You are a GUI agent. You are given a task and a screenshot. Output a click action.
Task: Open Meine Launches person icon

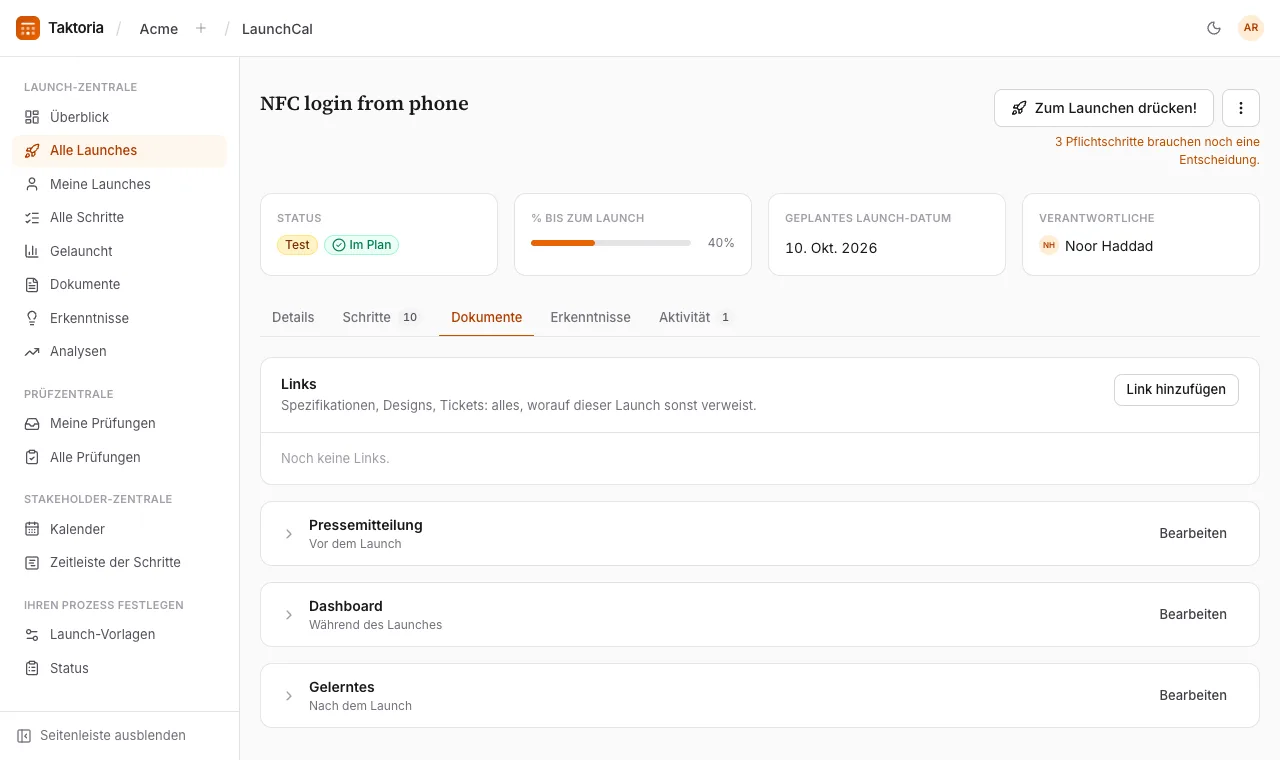click(32, 184)
